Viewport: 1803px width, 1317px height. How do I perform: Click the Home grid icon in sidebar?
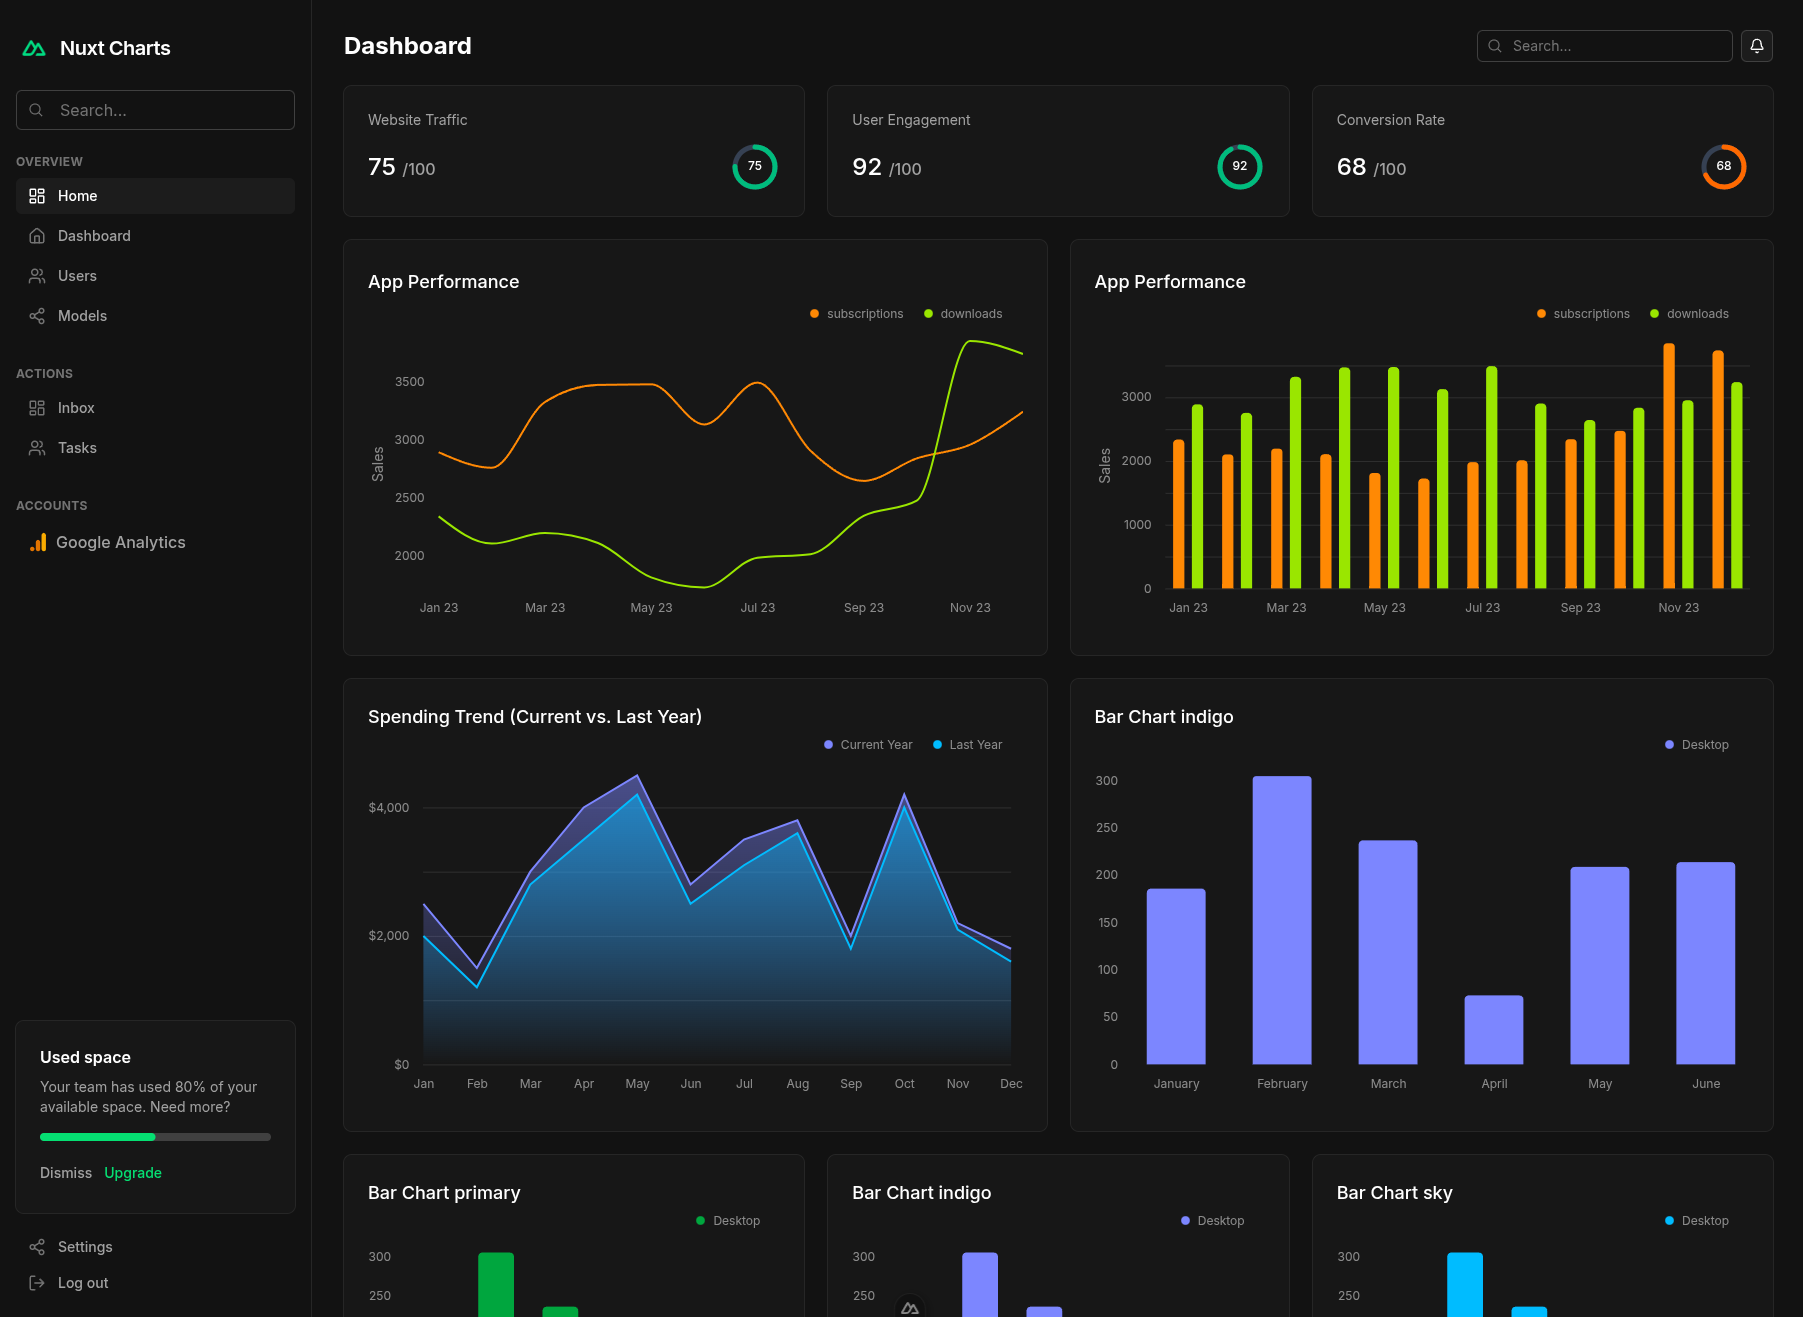[37, 196]
